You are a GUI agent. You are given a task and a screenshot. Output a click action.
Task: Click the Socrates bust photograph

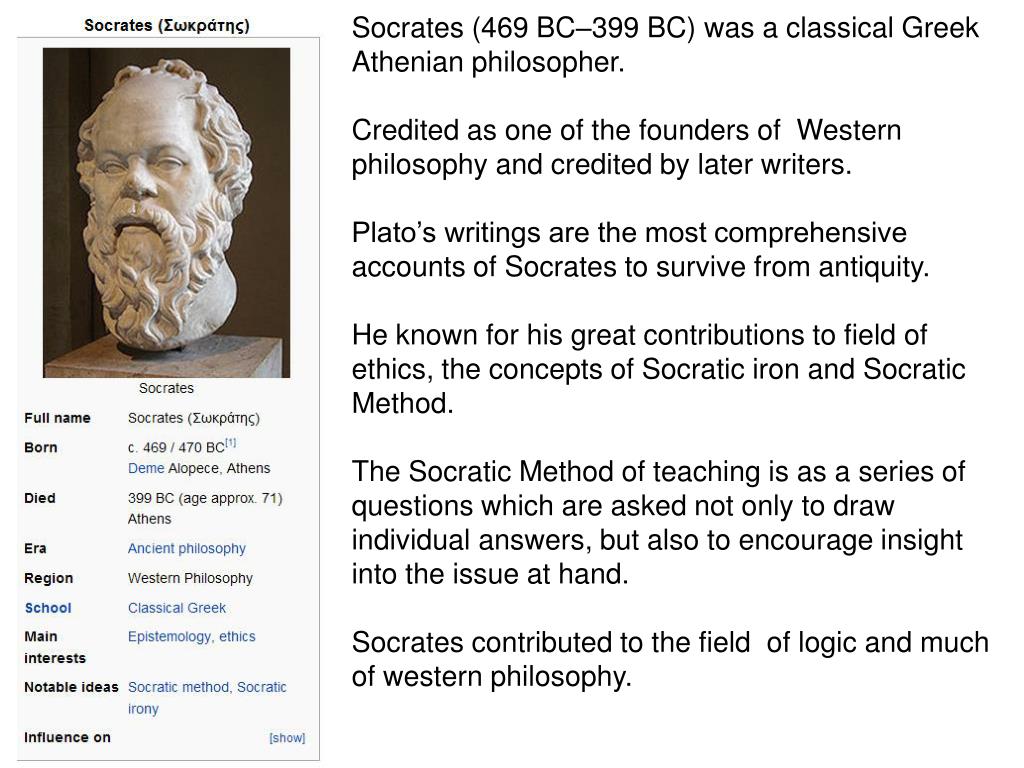tap(167, 213)
